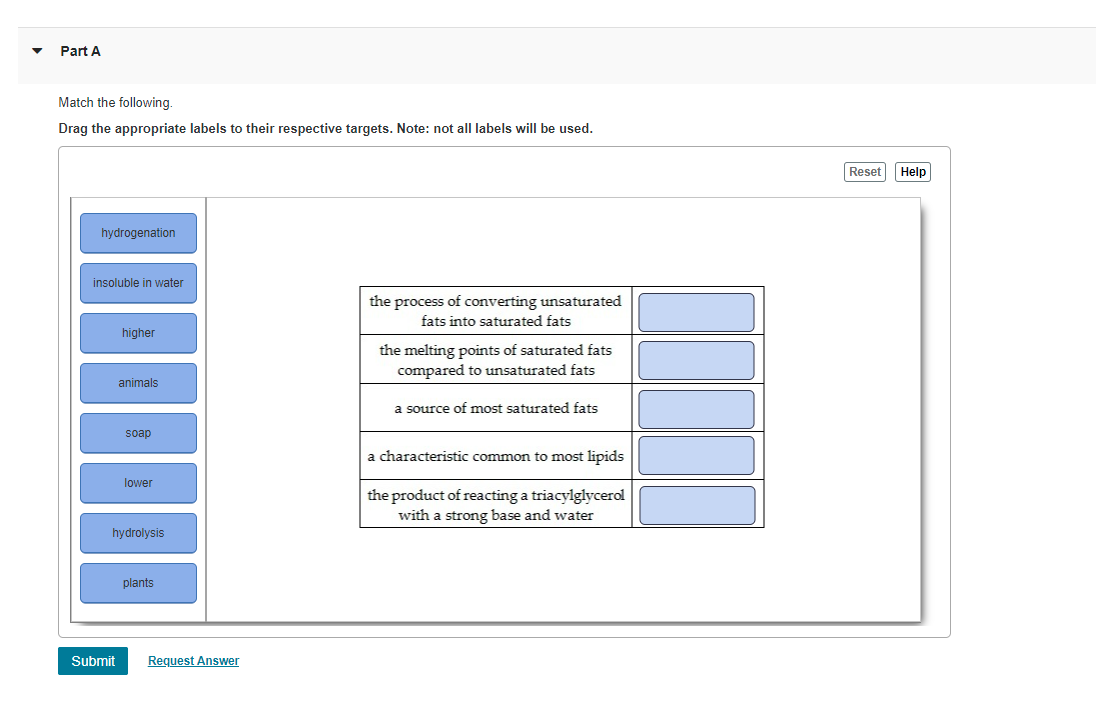This screenshot has width=1096, height=715.
Task: Click the target box for triacylglycerol reaction product
Action: (x=696, y=505)
